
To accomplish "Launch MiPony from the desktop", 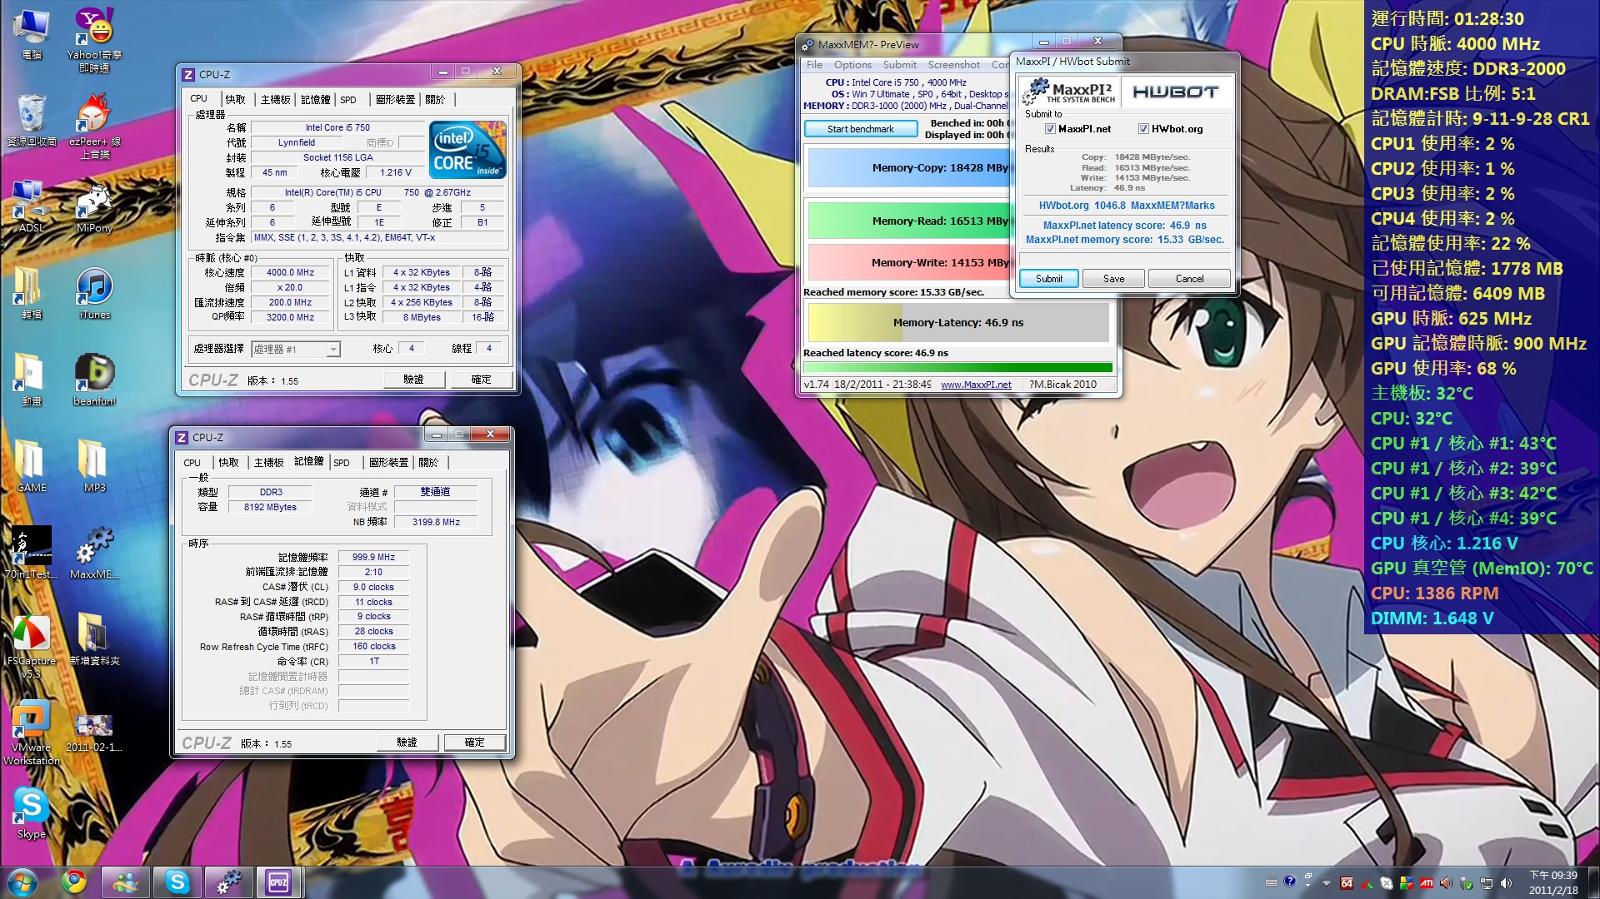I will tap(94, 206).
